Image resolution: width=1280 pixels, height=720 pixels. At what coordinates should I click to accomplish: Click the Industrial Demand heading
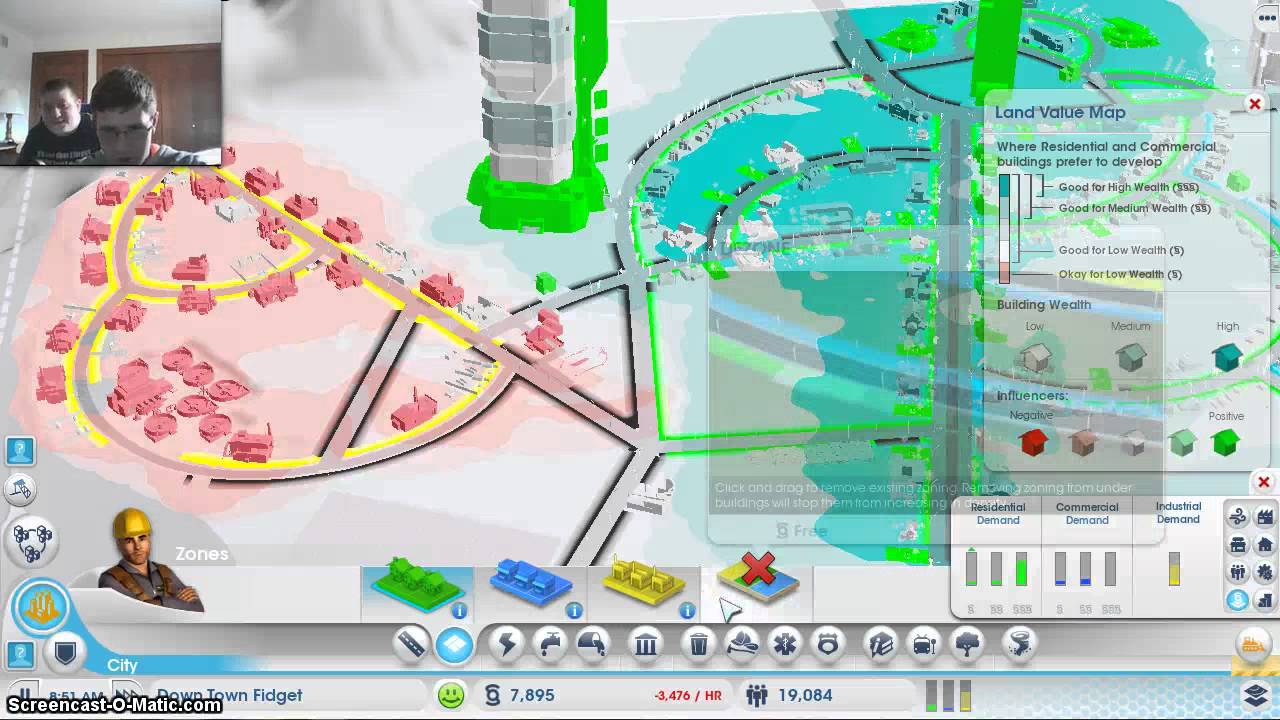pos(1178,513)
